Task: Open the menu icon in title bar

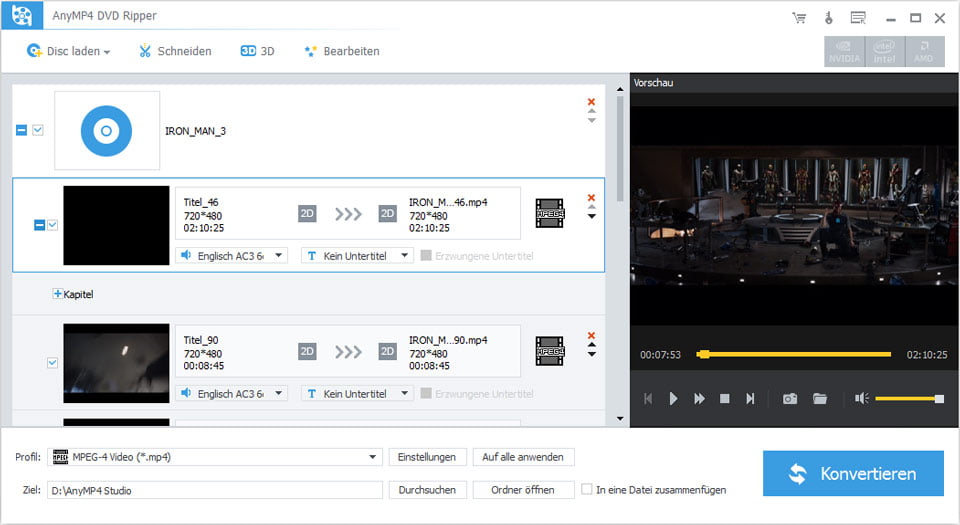Action: (858, 18)
